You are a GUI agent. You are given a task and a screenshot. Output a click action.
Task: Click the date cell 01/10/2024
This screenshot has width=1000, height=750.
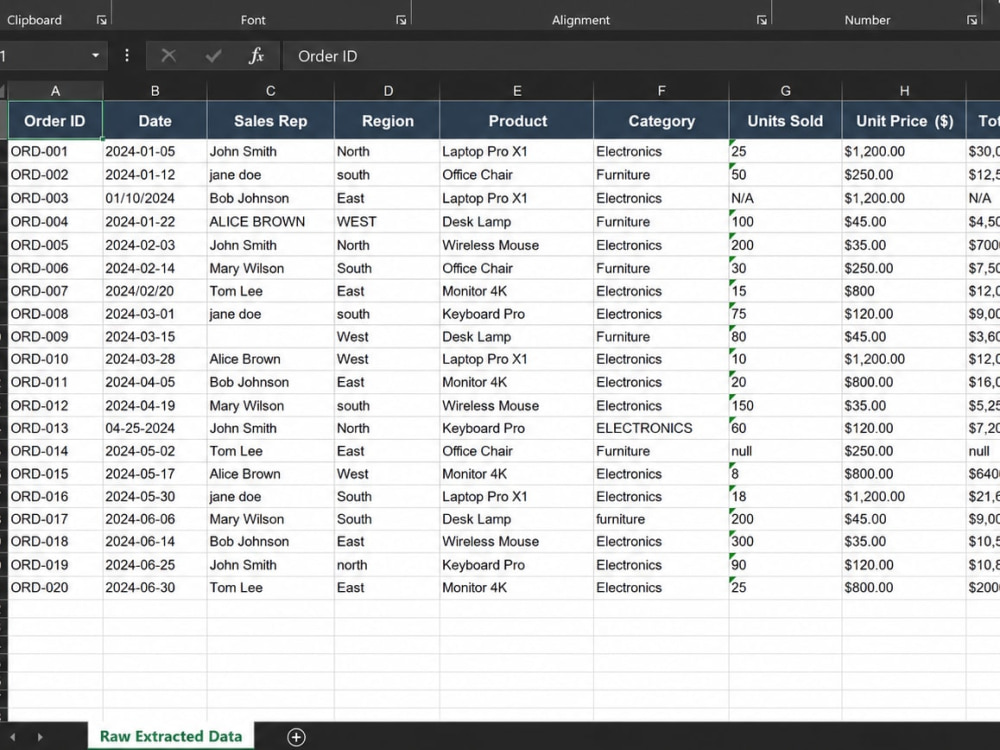coord(155,198)
